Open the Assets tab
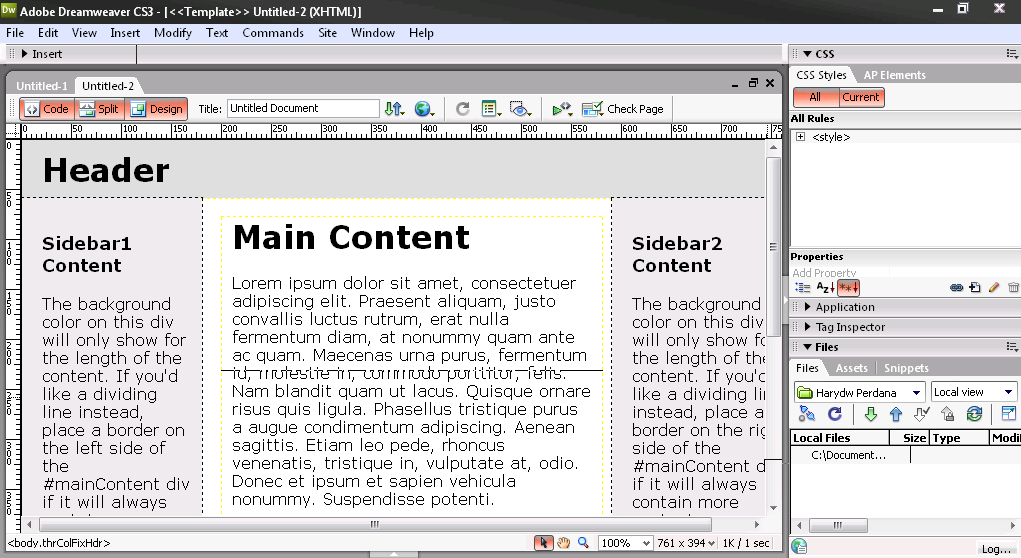The width and height of the screenshot is (1021, 558). pyautogui.click(x=852, y=368)
